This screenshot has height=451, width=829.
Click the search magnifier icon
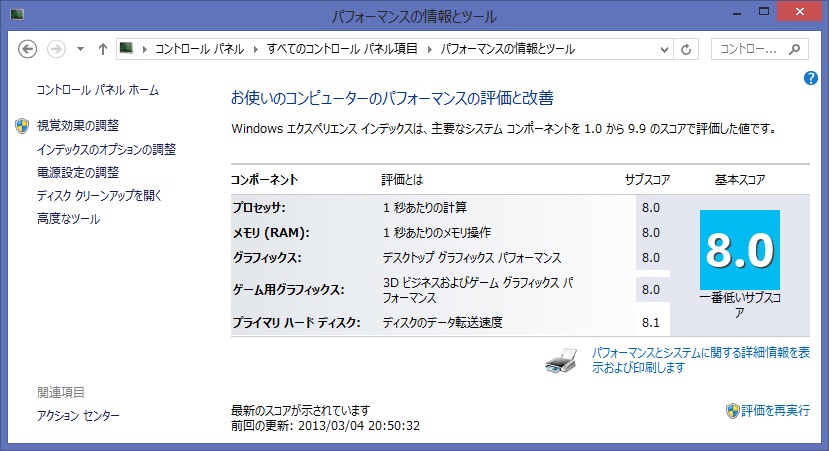[794, 49]
